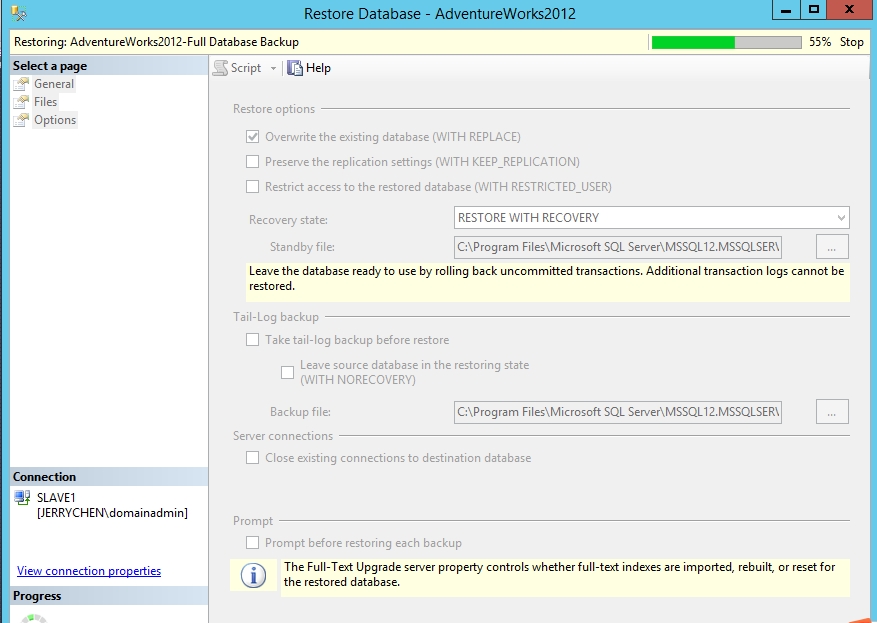Click the Restoring AdventureWorks2012 status text
The image size is (877, 623).
click(x=156, y=42)
